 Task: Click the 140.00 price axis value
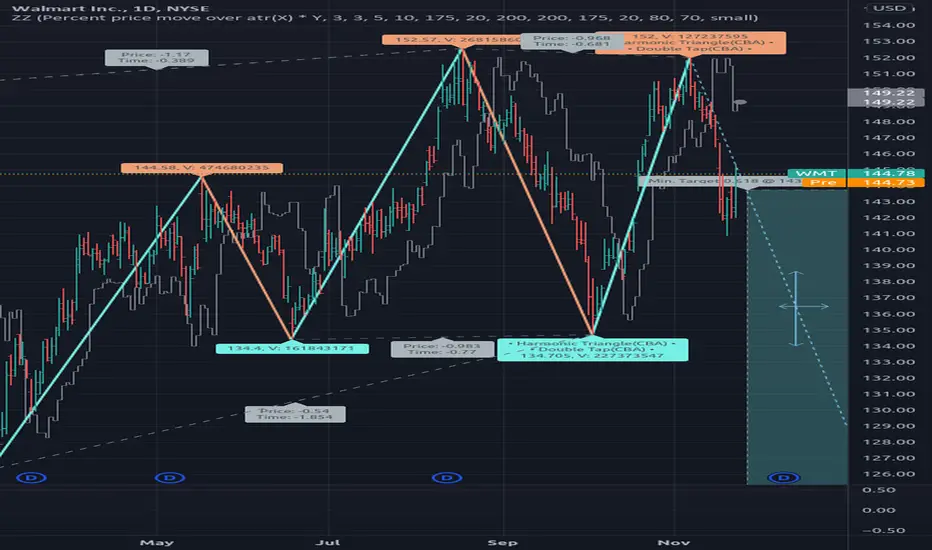click(x=889, y=250)
